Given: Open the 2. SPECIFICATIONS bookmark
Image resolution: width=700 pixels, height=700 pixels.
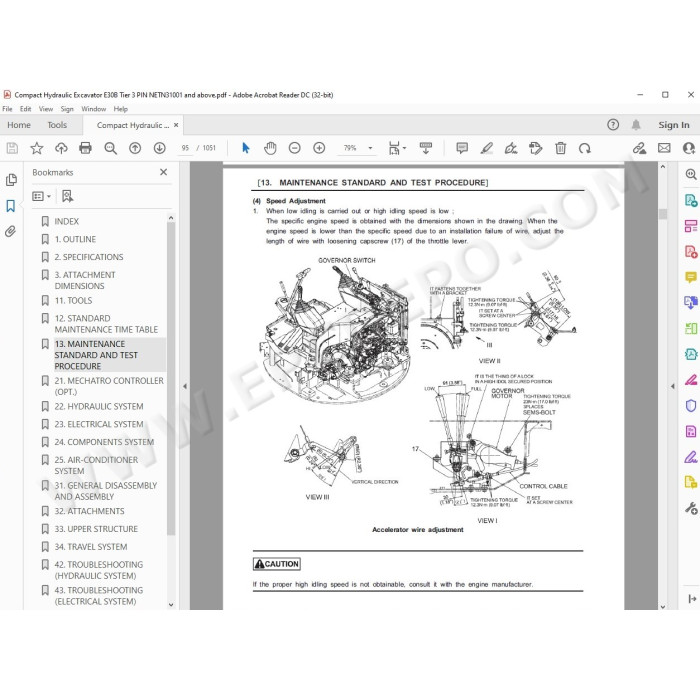Looking at the screenshot, I should pos(89,257).
